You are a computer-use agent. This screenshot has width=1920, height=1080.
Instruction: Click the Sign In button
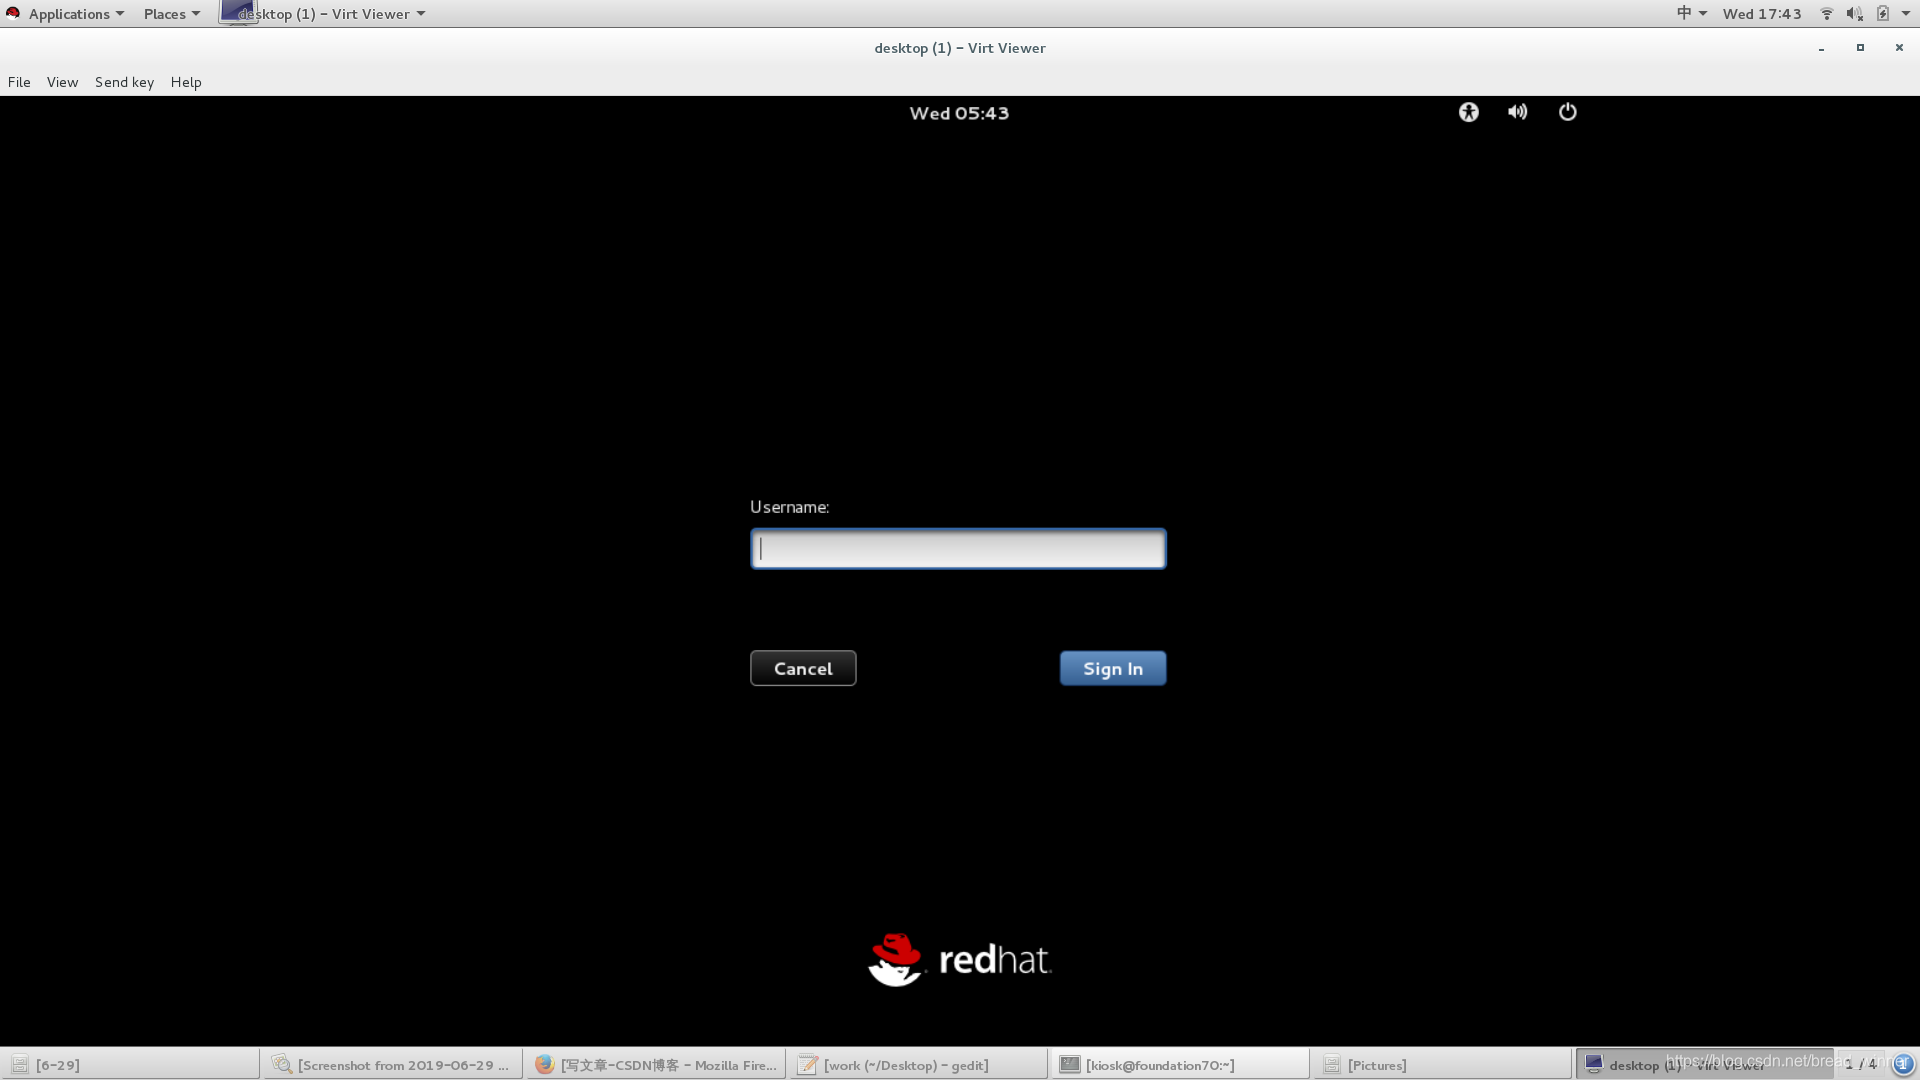click(1113, 668)
